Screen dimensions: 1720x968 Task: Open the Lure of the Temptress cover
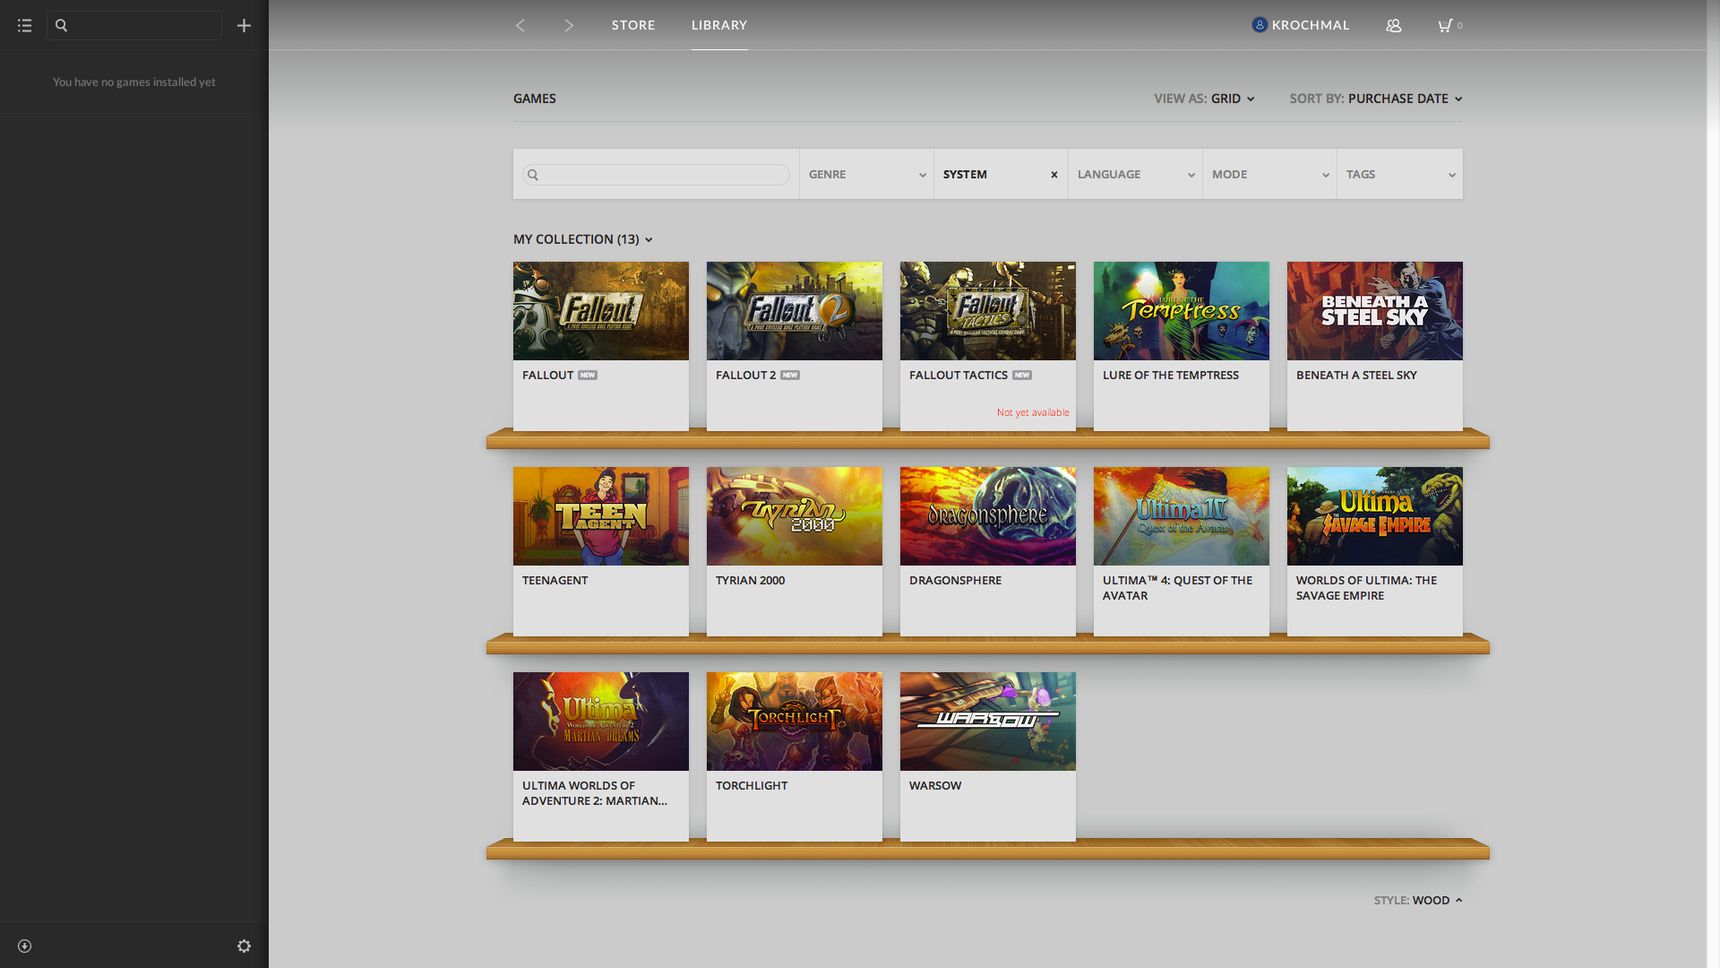coord(1181,311)
